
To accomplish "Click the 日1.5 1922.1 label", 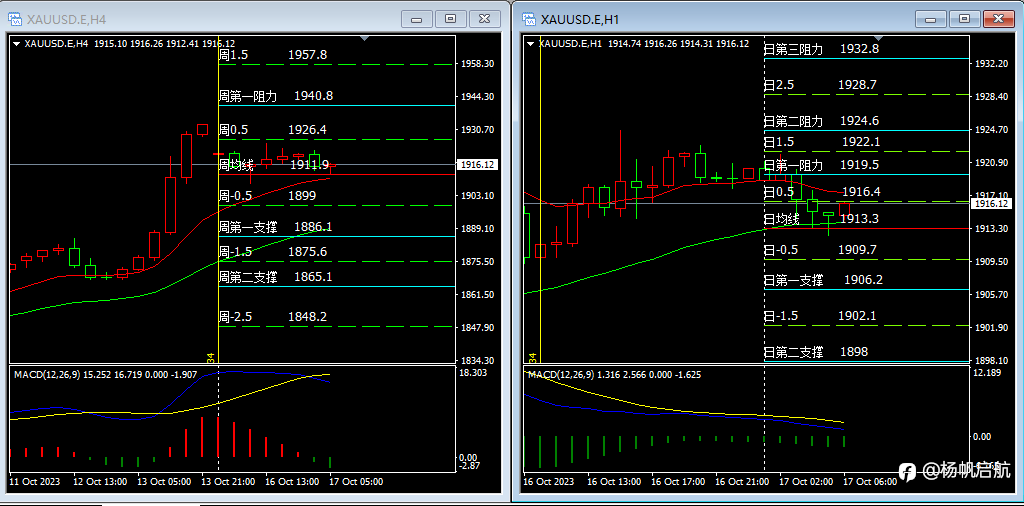I will pos(822,142).
